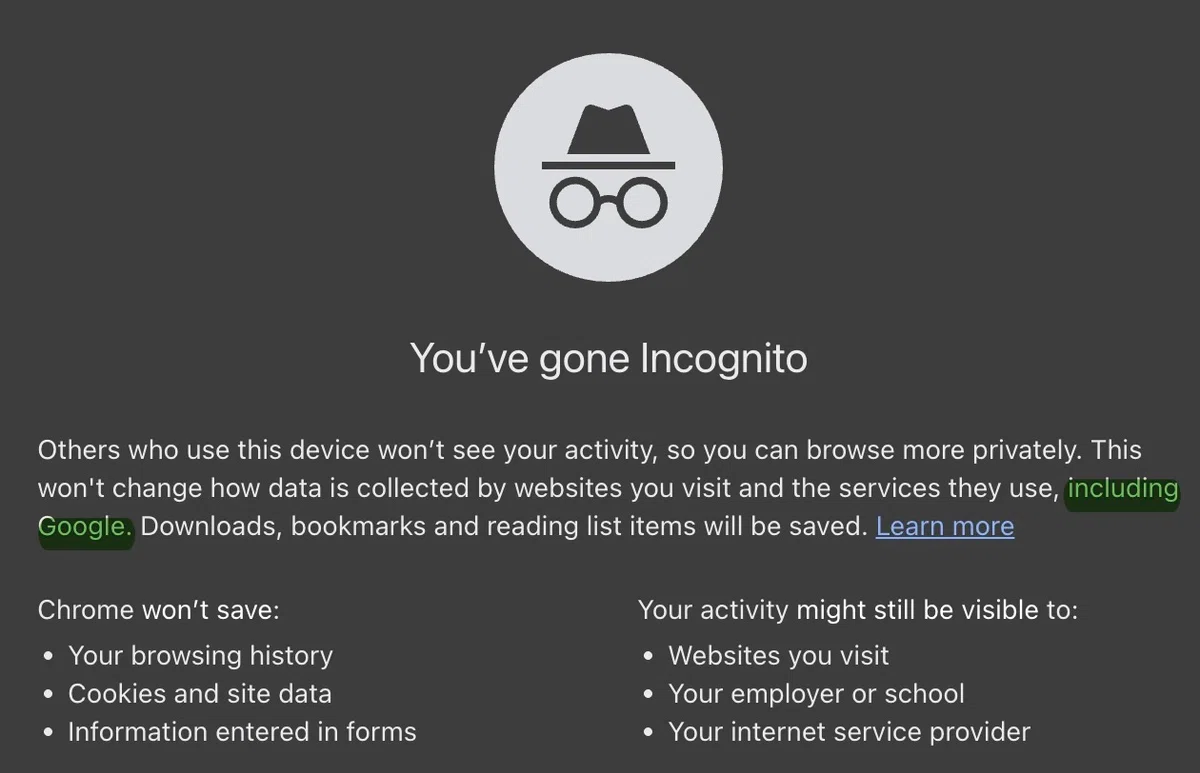Click the round glasses inside the Incognito logo
The image size is (1200, 773).
[x=608, y=201]
